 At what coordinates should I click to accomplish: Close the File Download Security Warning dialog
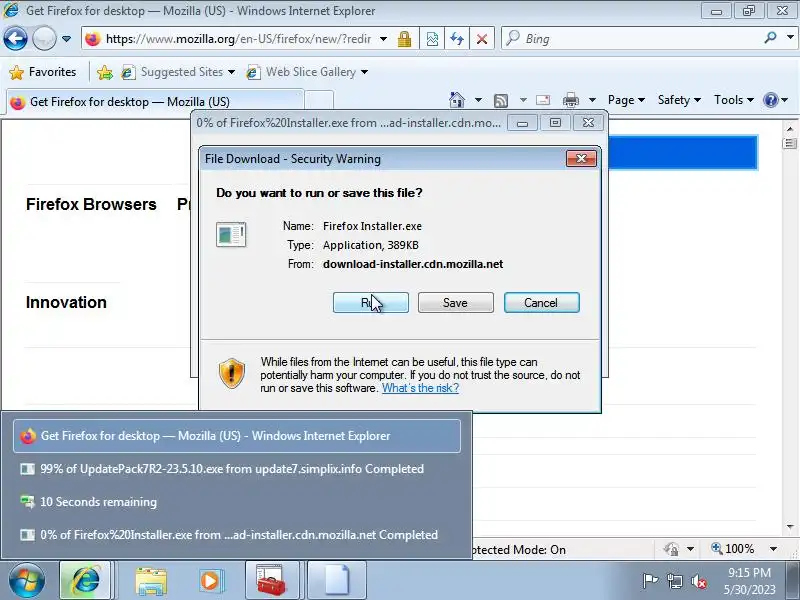pos(581,159)
